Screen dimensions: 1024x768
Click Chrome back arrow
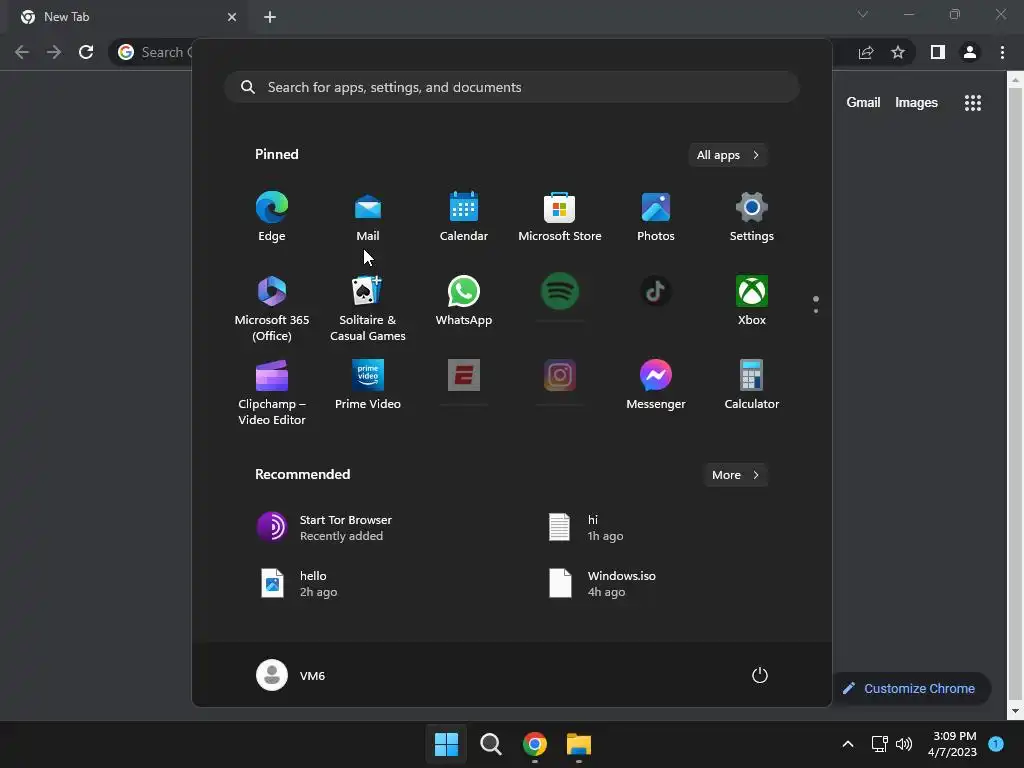click(x=22, y=52)
